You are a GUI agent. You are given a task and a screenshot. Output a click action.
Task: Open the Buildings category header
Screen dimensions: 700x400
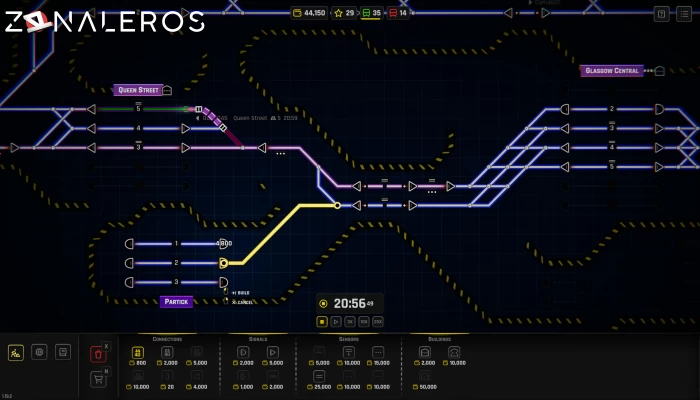439,339
